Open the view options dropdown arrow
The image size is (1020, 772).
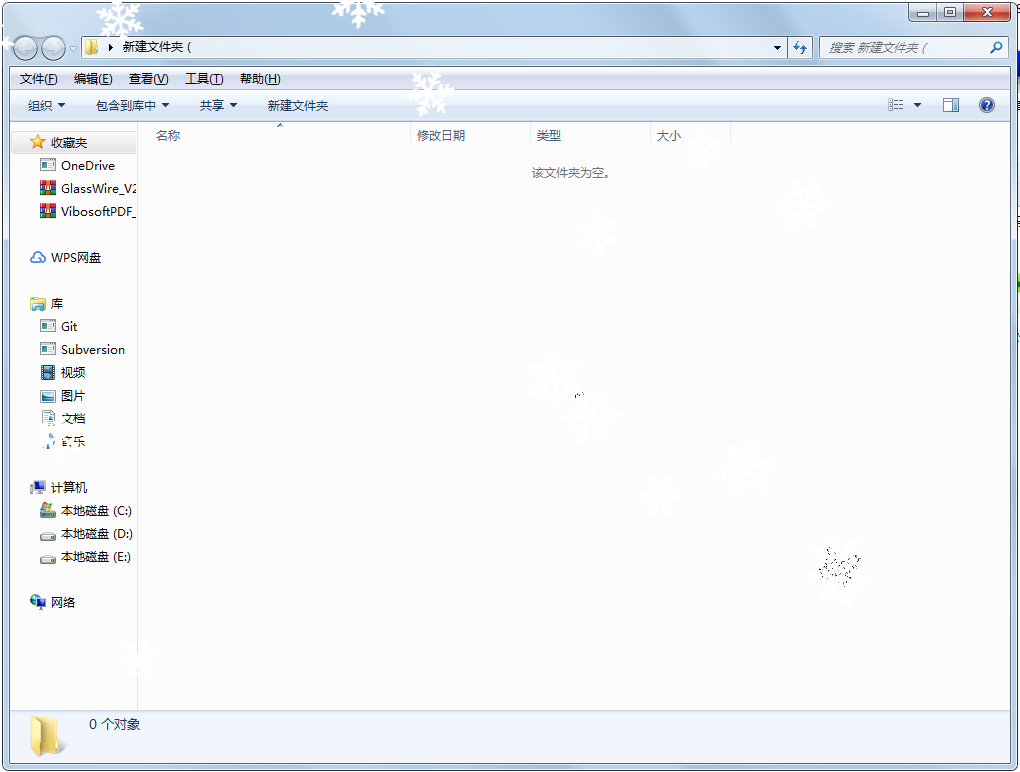click(x=917, y=105)
